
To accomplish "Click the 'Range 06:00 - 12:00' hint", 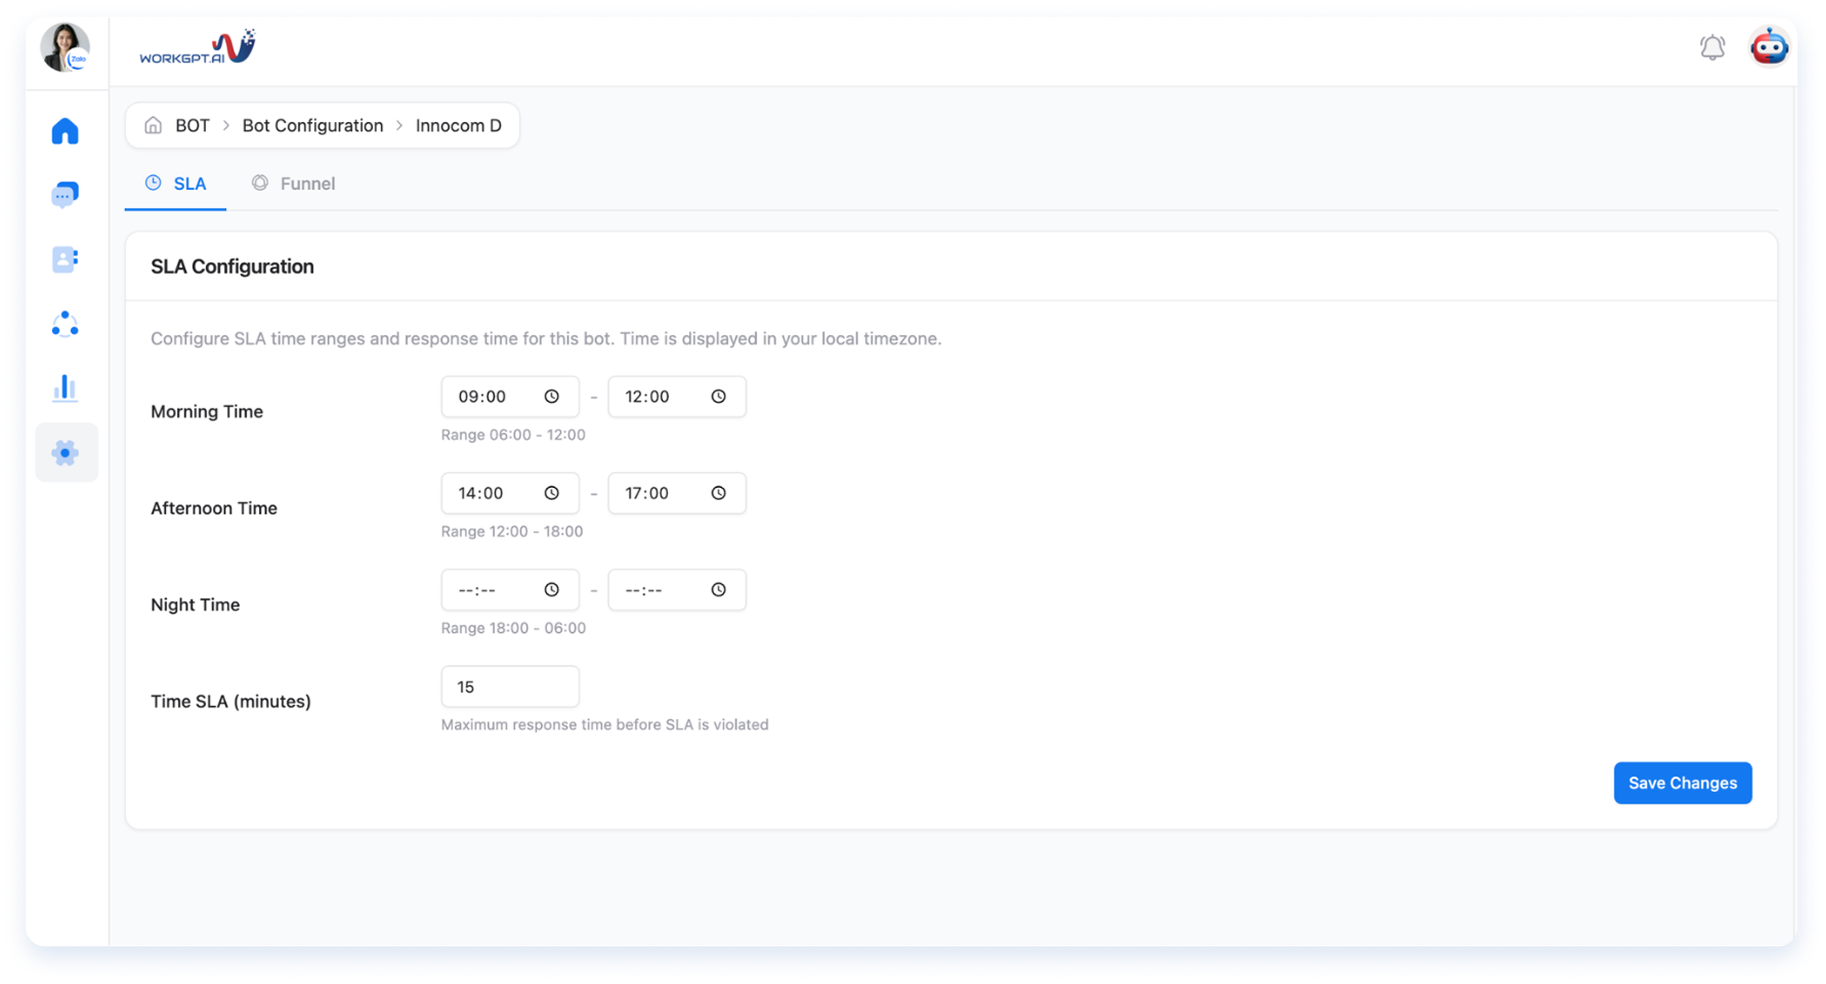I will (x=513, y=435).
